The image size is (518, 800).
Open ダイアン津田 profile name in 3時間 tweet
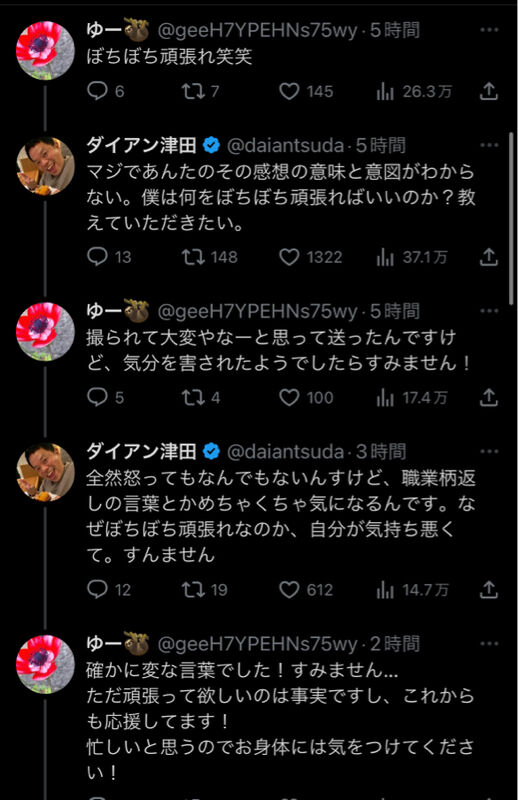[x=141, y=452]
